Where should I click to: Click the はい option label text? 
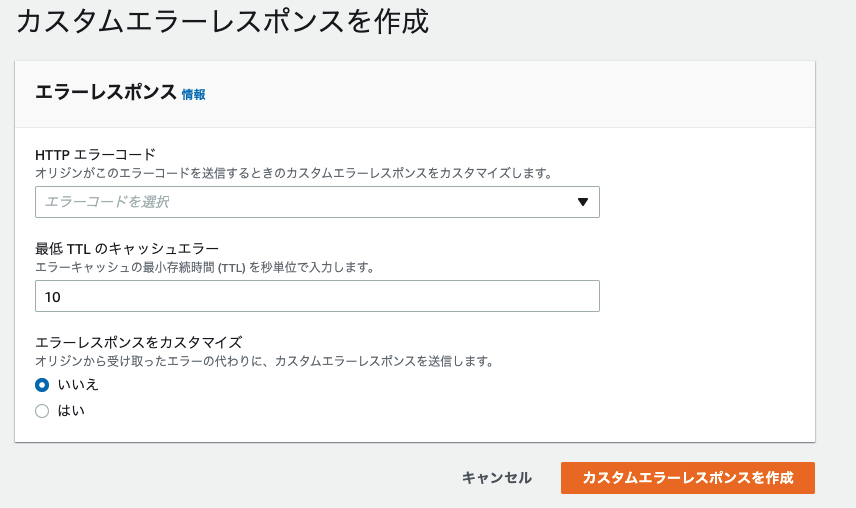pyautogui.click(x=72, y=411)
